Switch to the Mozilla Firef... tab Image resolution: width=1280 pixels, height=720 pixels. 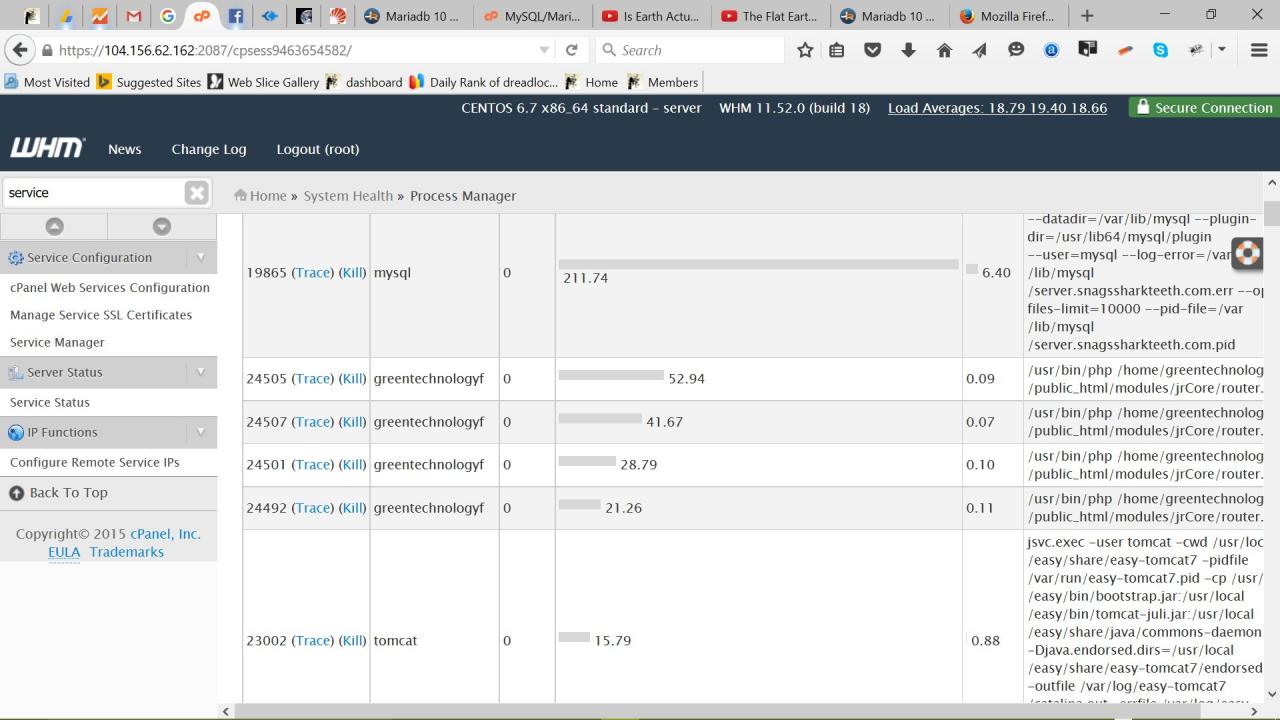tap(1007, 16)
